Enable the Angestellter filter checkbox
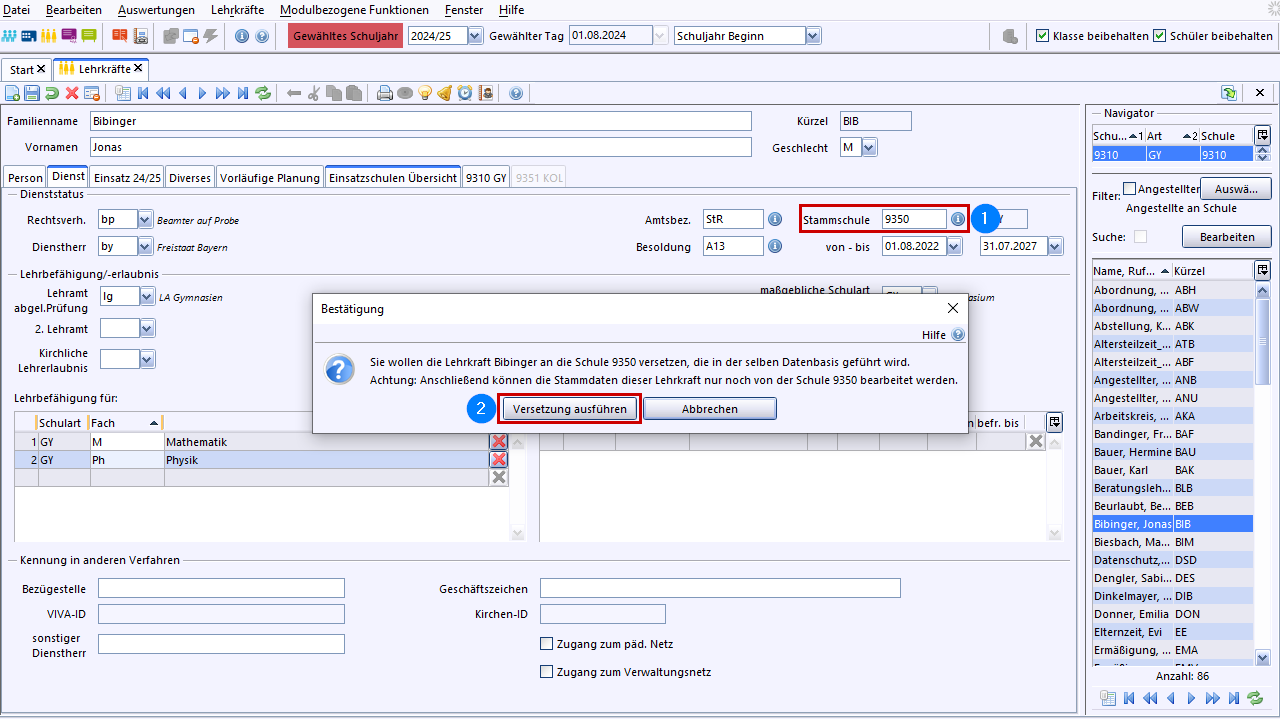The width and height of the screenshot is (1280, 720). coord(1130,188)
